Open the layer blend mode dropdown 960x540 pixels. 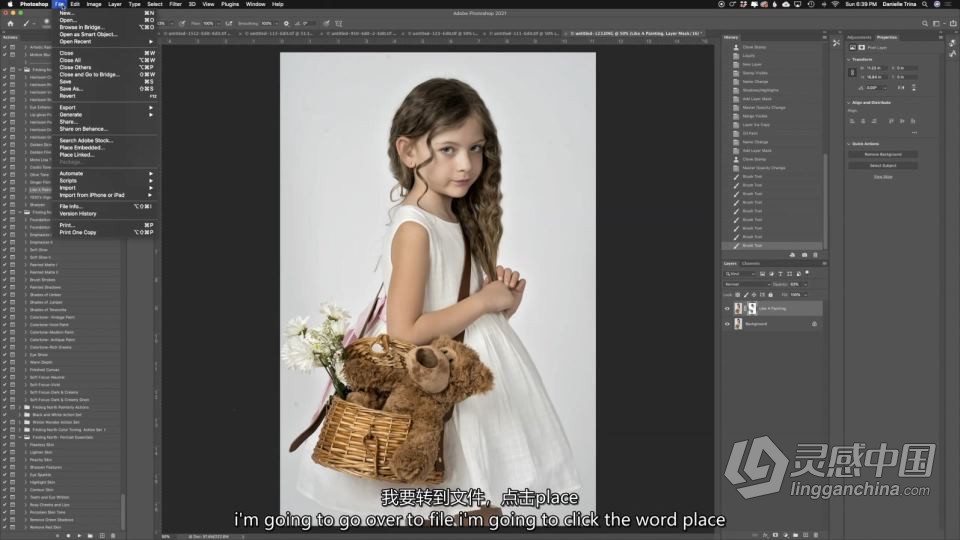[747, 284]
